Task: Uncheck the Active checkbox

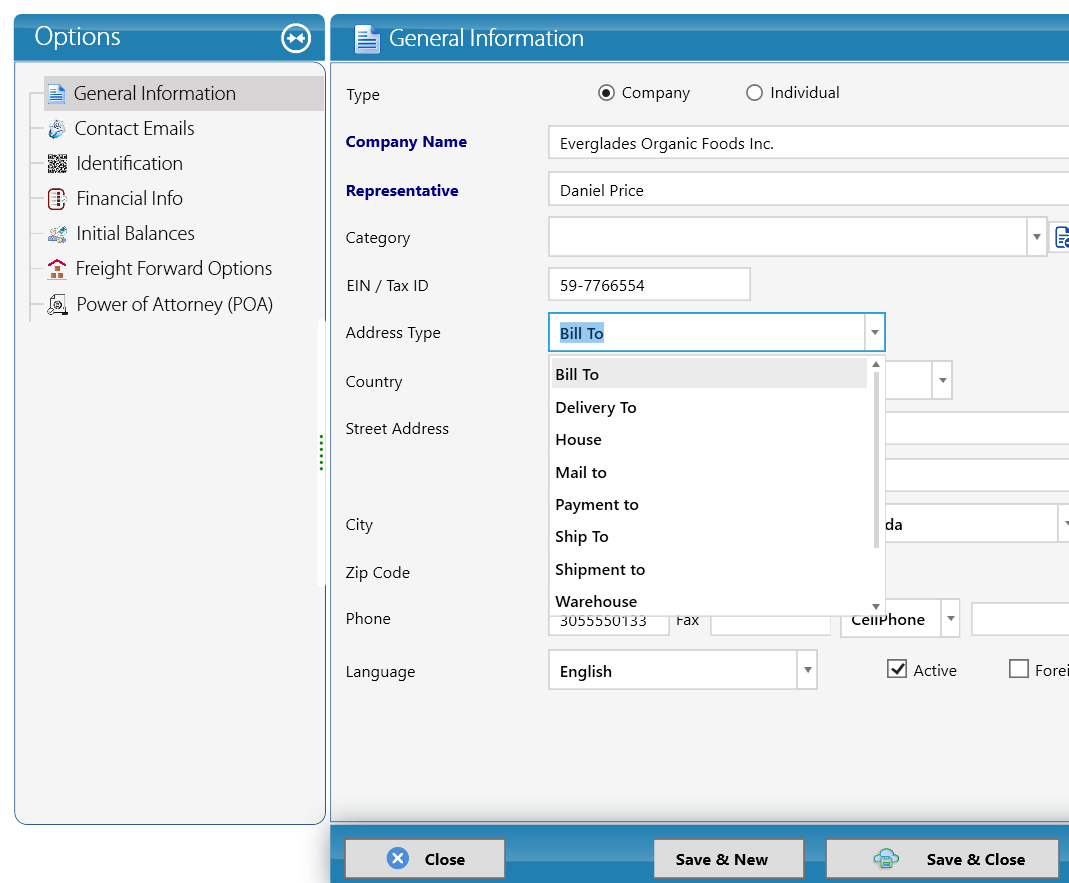Action: [x=897, y=669]
